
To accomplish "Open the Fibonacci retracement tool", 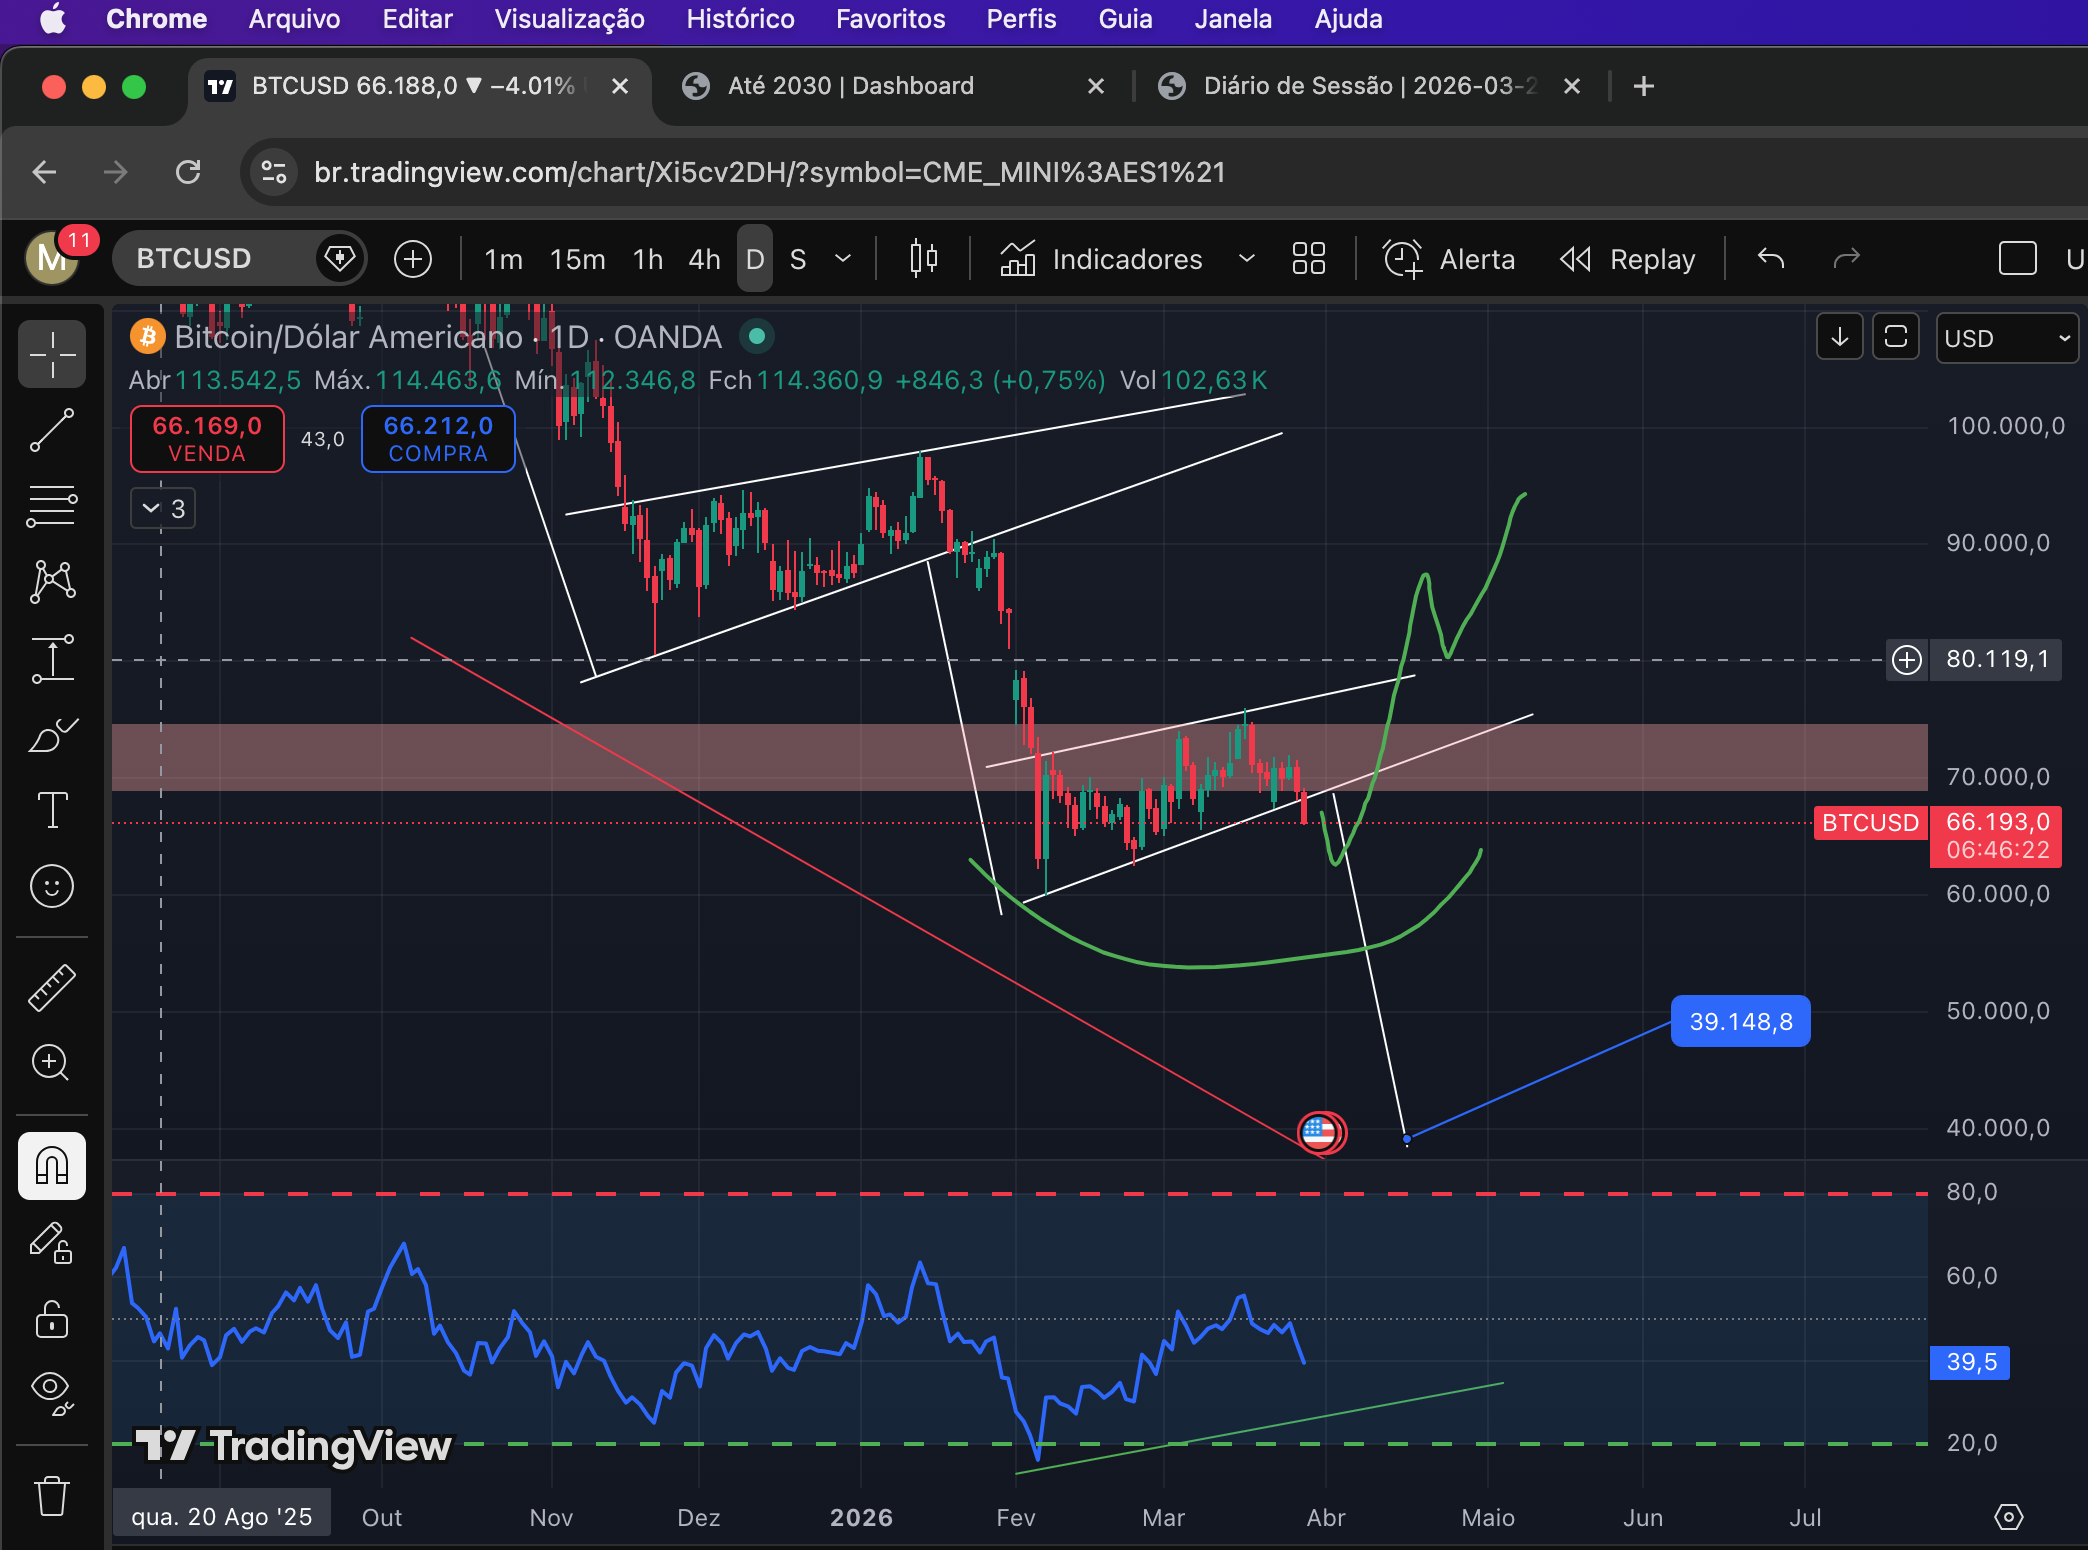I will (52, 506).
